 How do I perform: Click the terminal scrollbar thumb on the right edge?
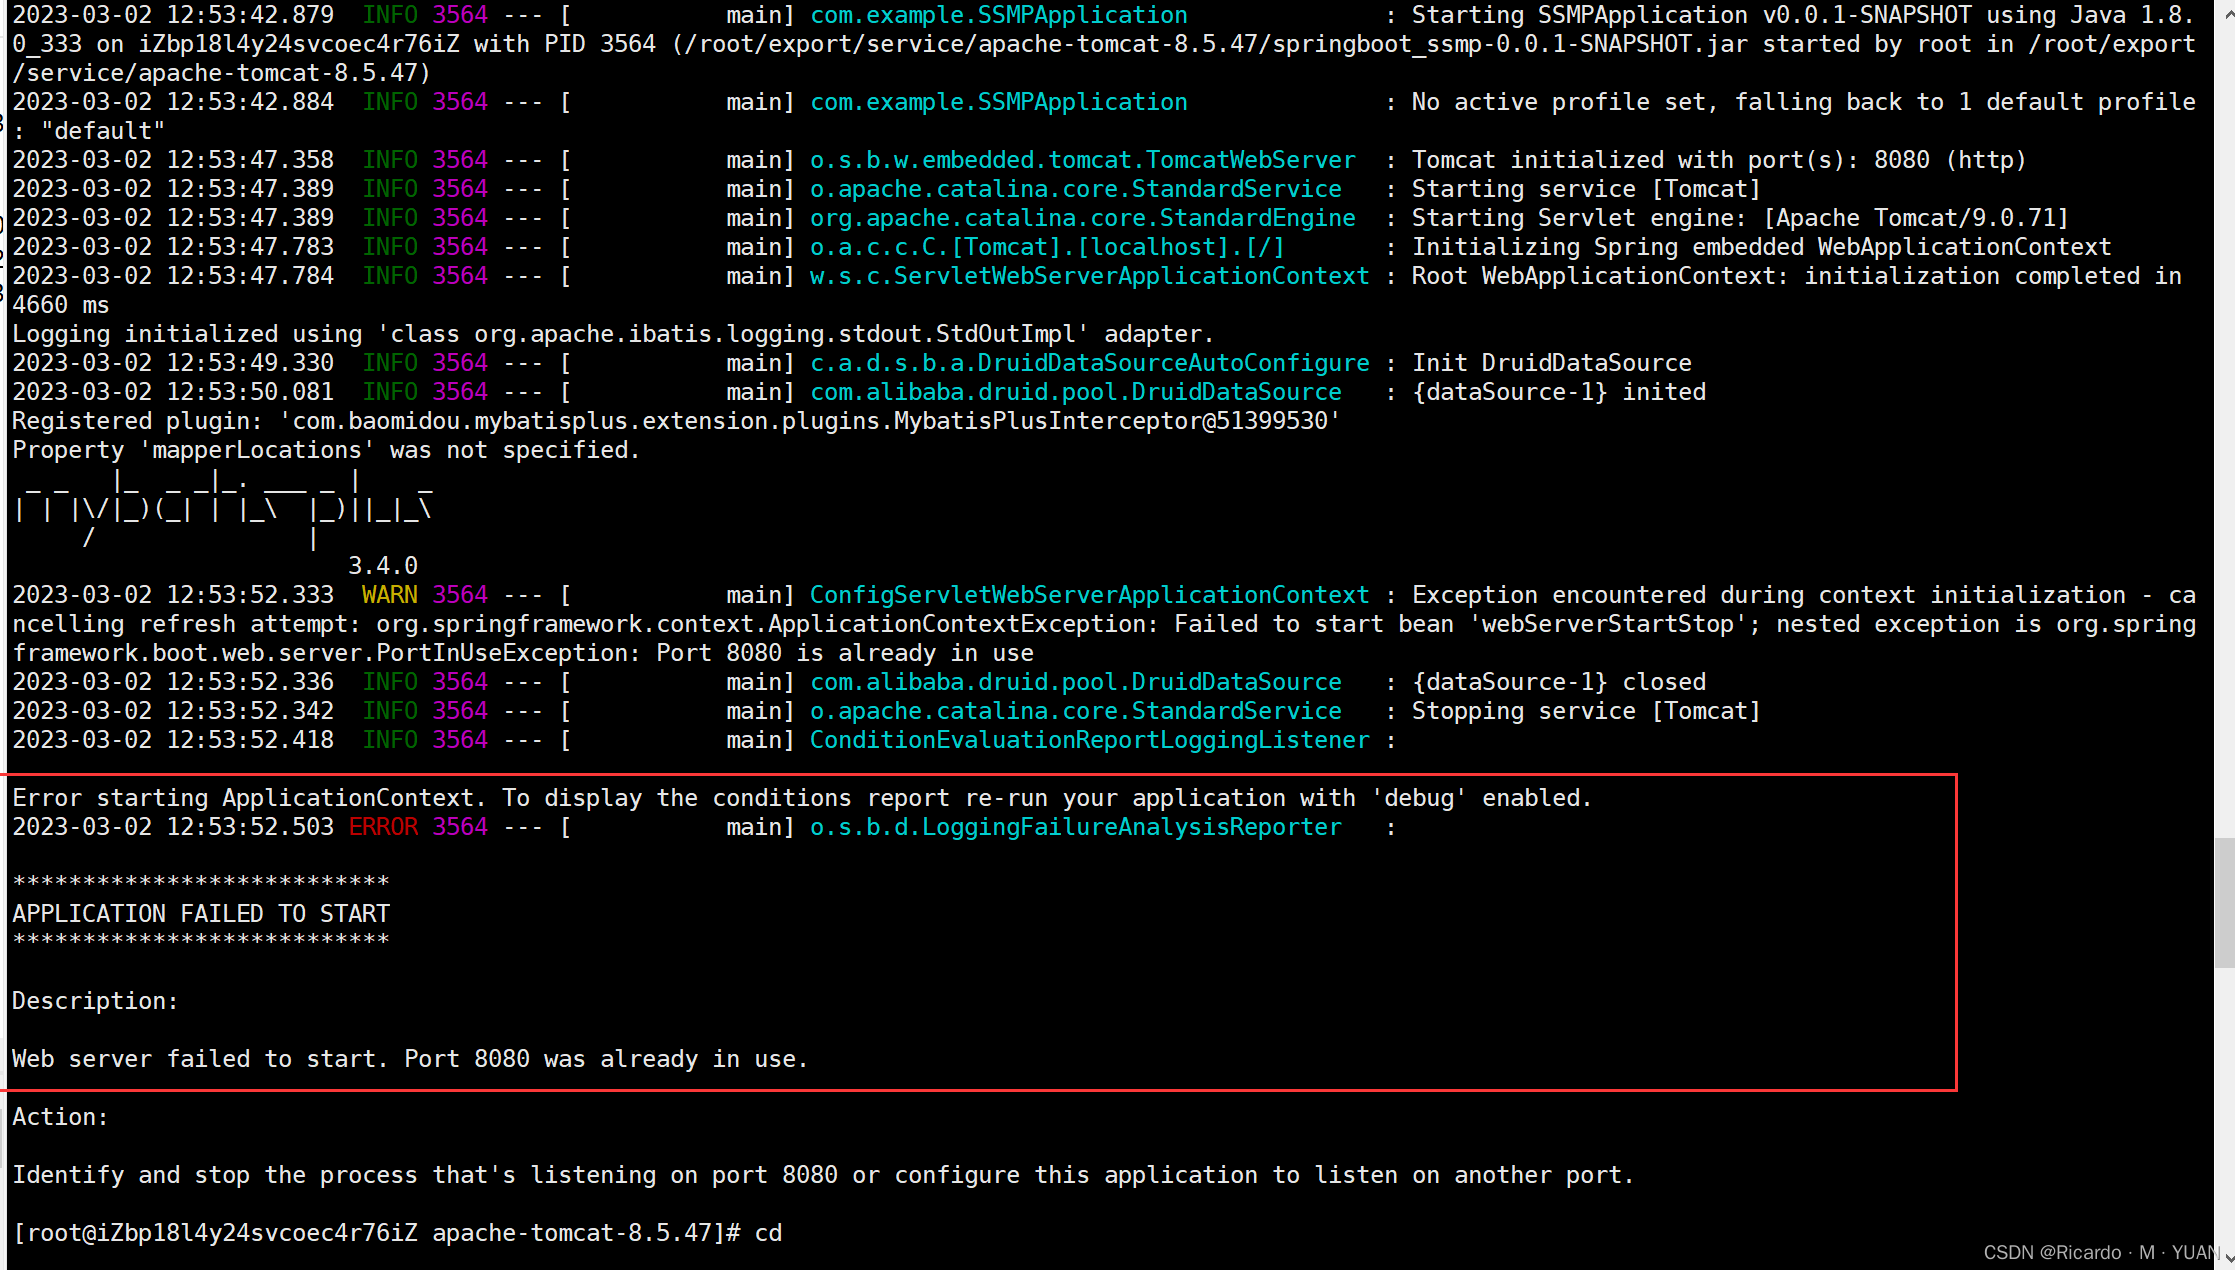click(2224, 903)
